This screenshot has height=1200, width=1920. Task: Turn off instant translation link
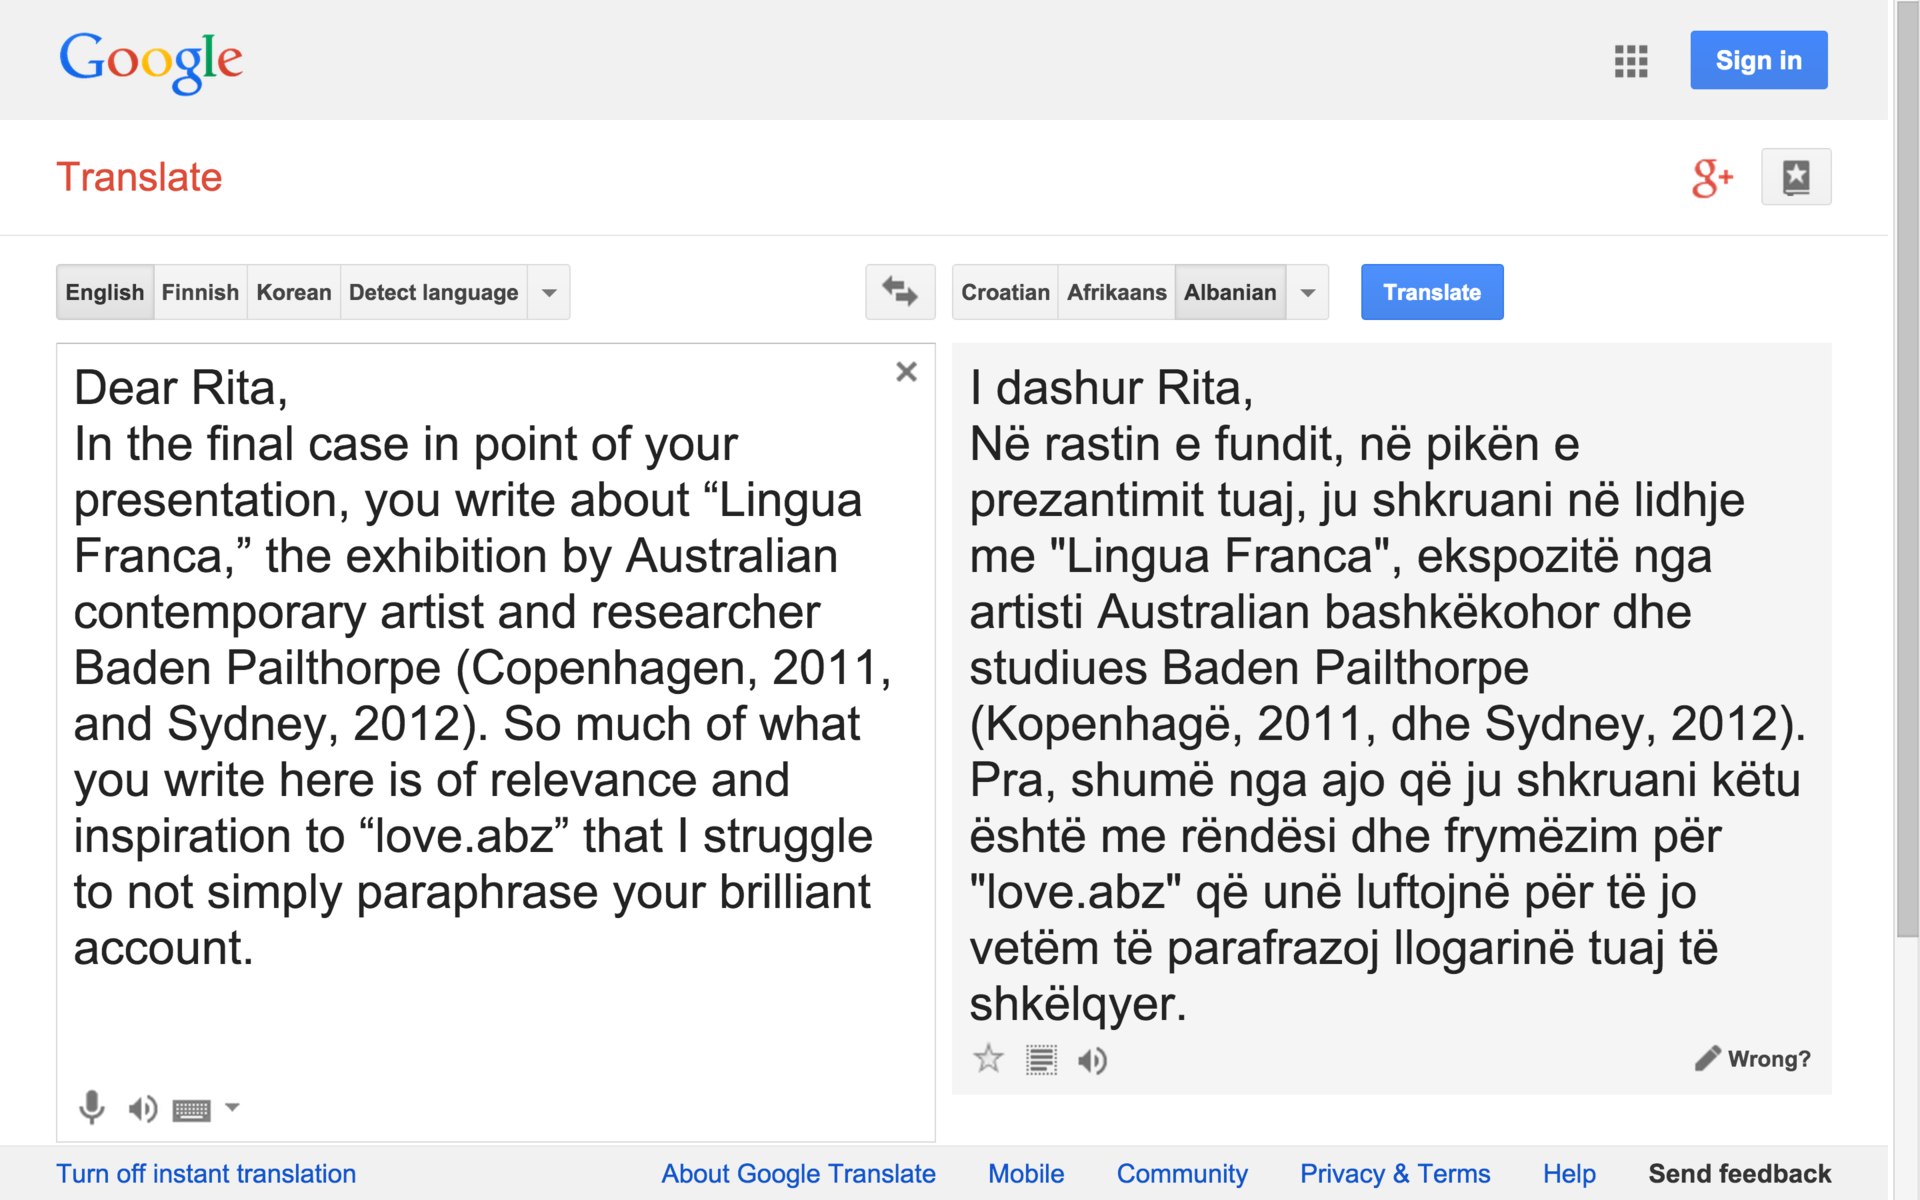pyautogui.click(x=206, y=1174)
